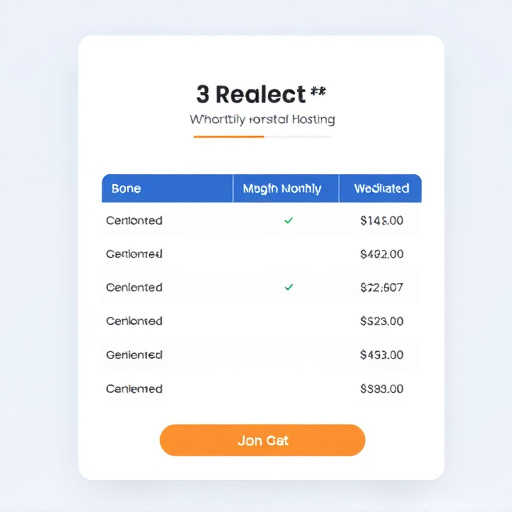Click the $323.00 price value

coord(382,321)
